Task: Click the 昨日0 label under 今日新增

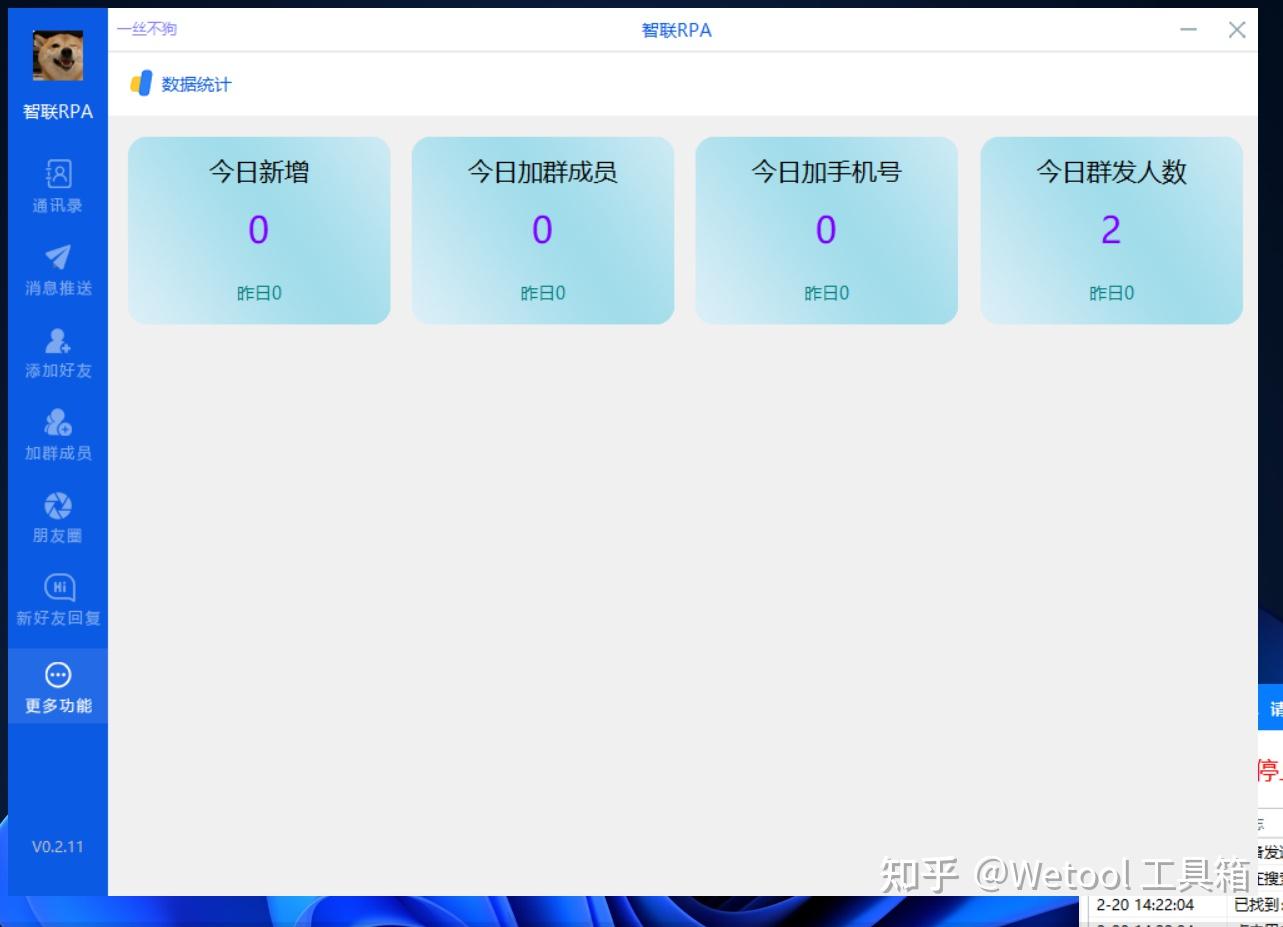Action: pyautogui.click(x=258, y=292)
